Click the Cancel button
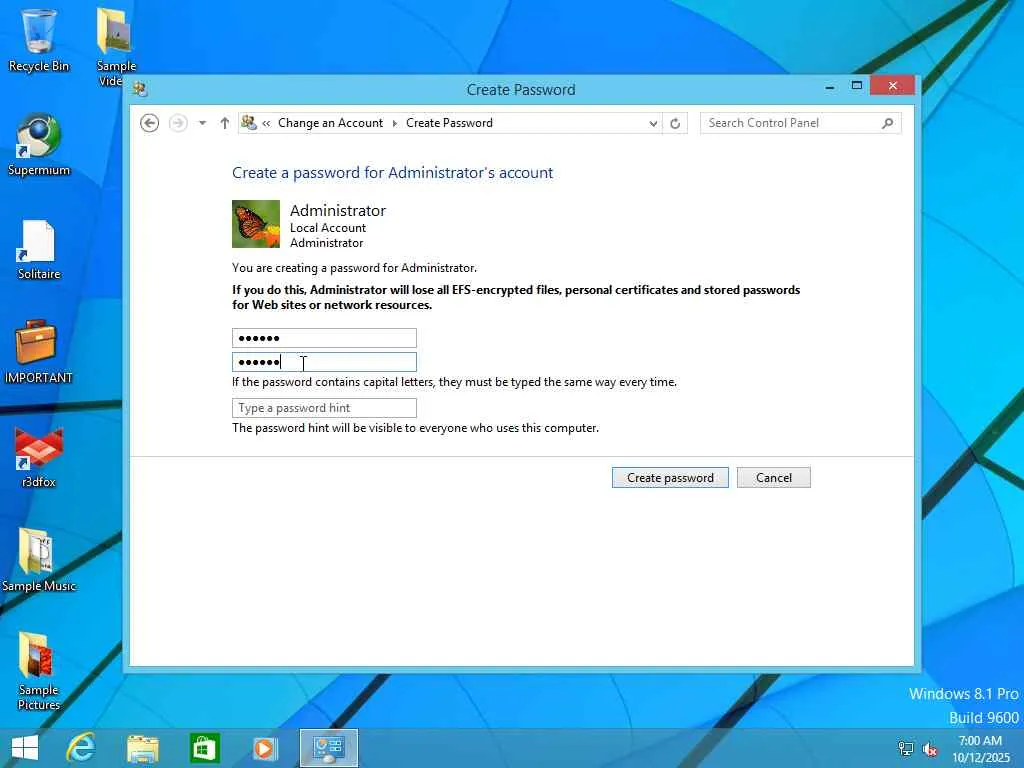 point(774,477)
